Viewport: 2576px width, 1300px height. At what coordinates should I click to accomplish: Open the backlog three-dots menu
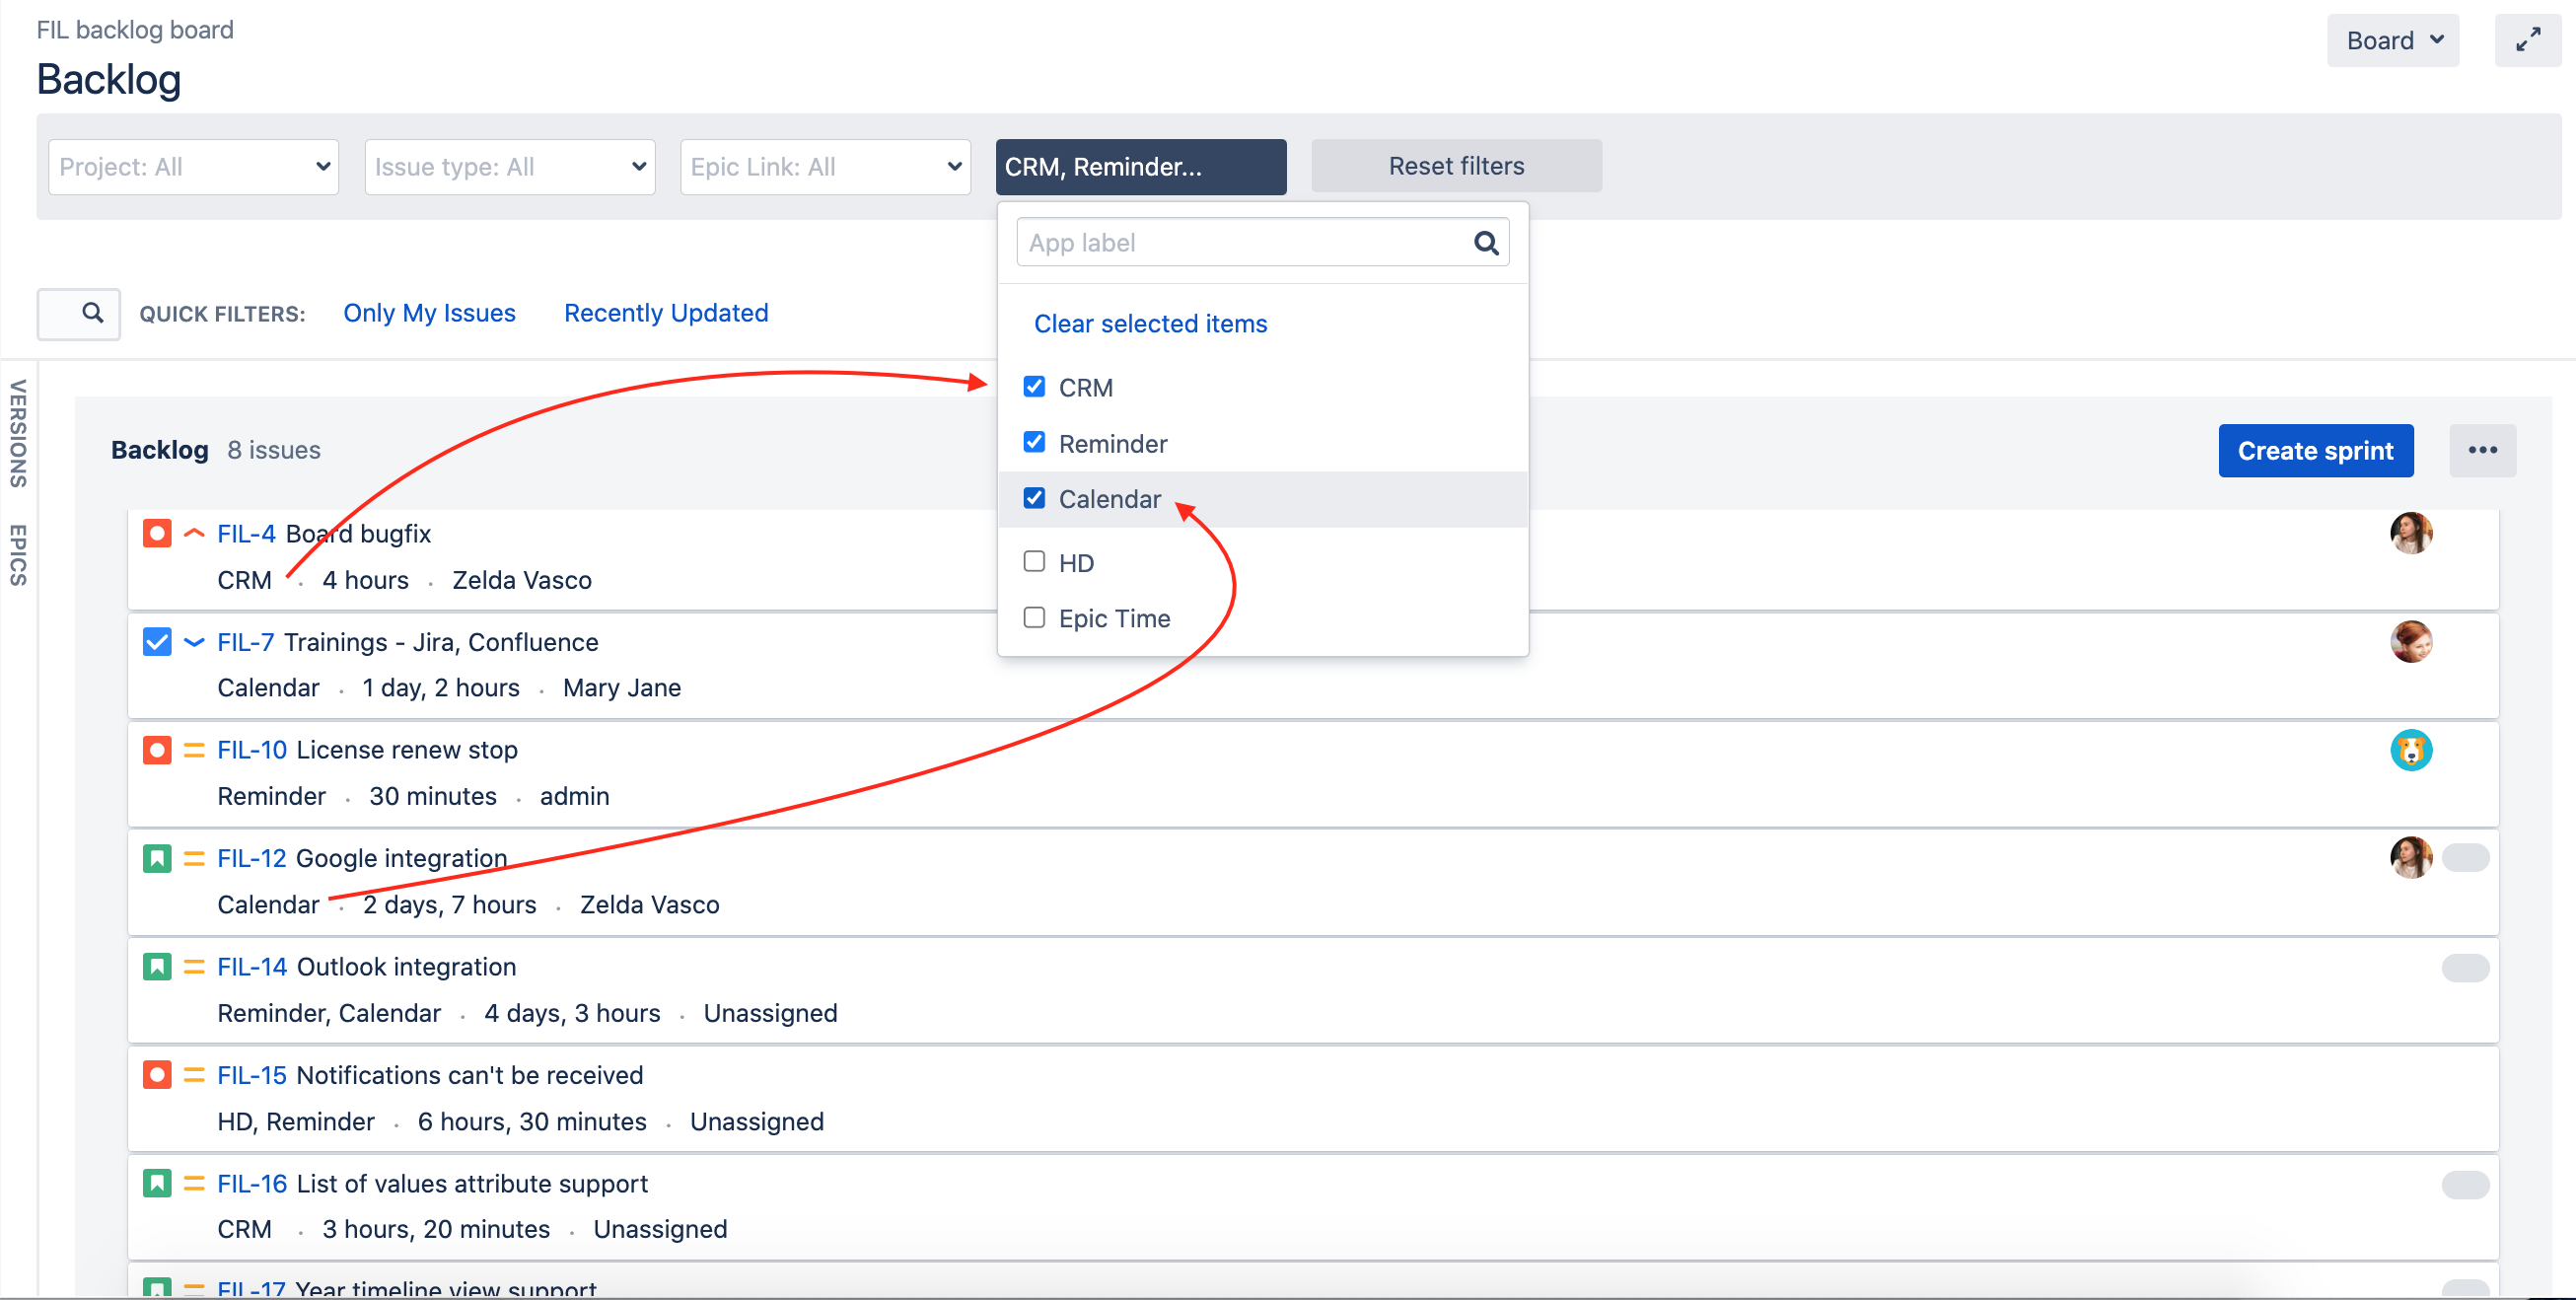(x=2482, y=450)
